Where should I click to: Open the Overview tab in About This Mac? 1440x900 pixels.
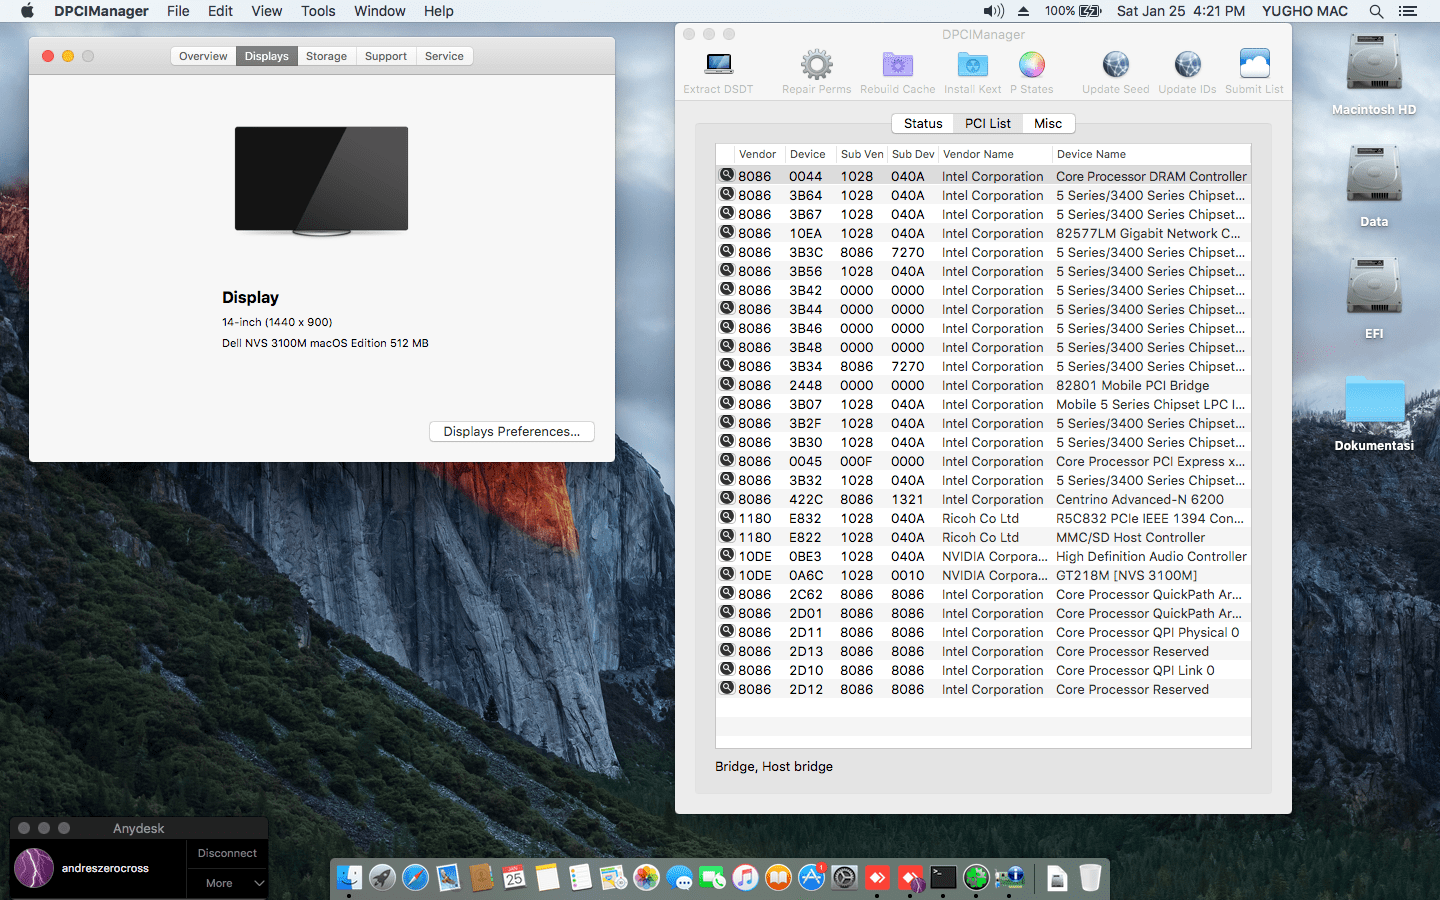click(203, 56)
